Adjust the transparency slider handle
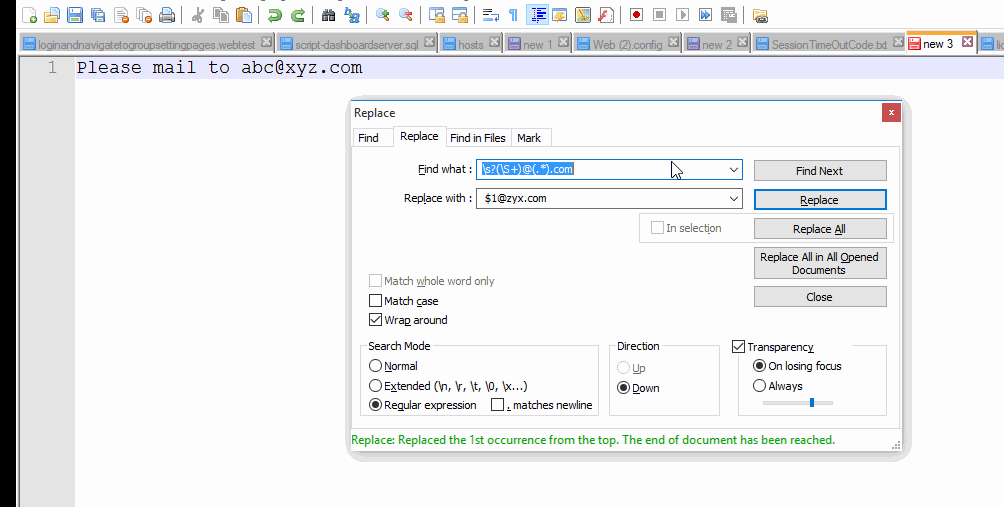Image resolution: width=1004 pixels, height=507 pixels. (x=812, y=403)
